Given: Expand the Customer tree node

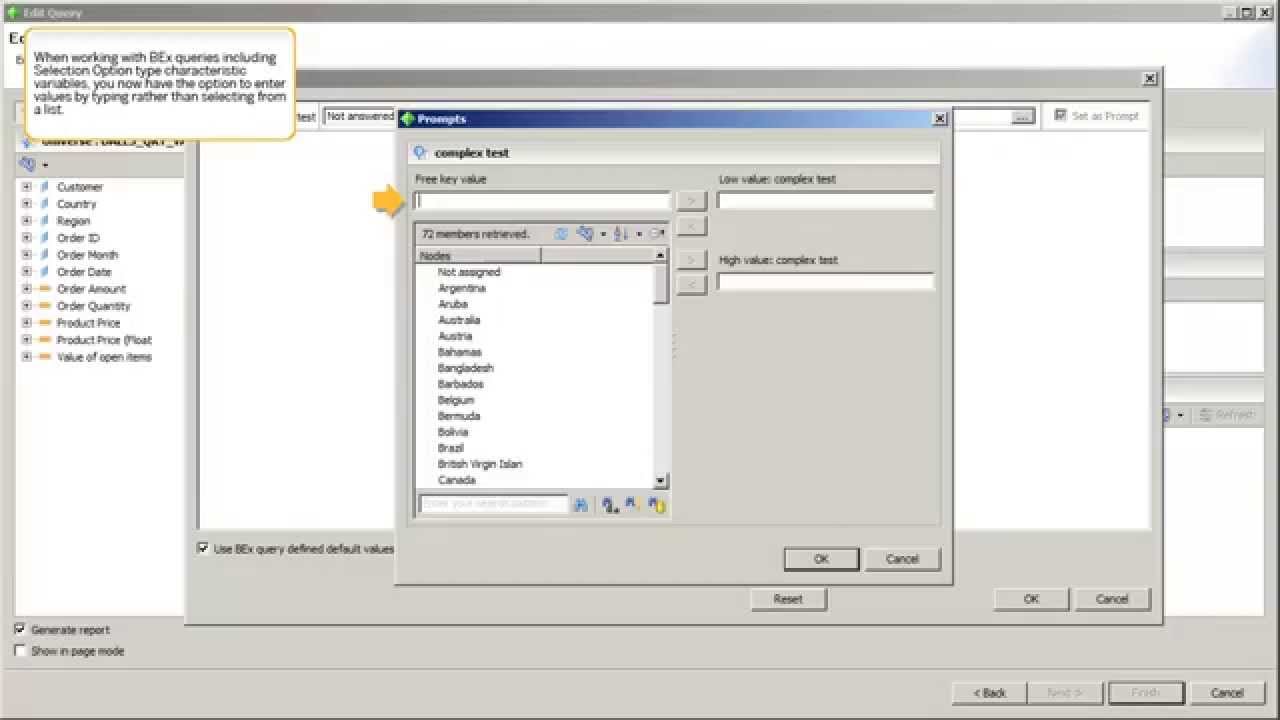Looking at the screenshot, I should (x=26, y=187).
